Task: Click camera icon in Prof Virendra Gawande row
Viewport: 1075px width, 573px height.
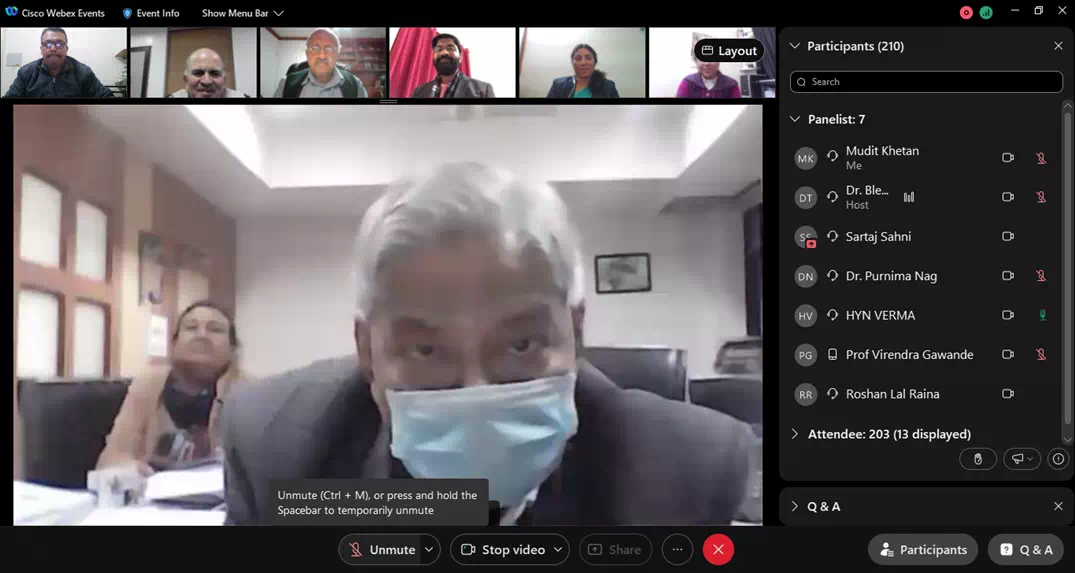Action: (x=1008, y=354)
